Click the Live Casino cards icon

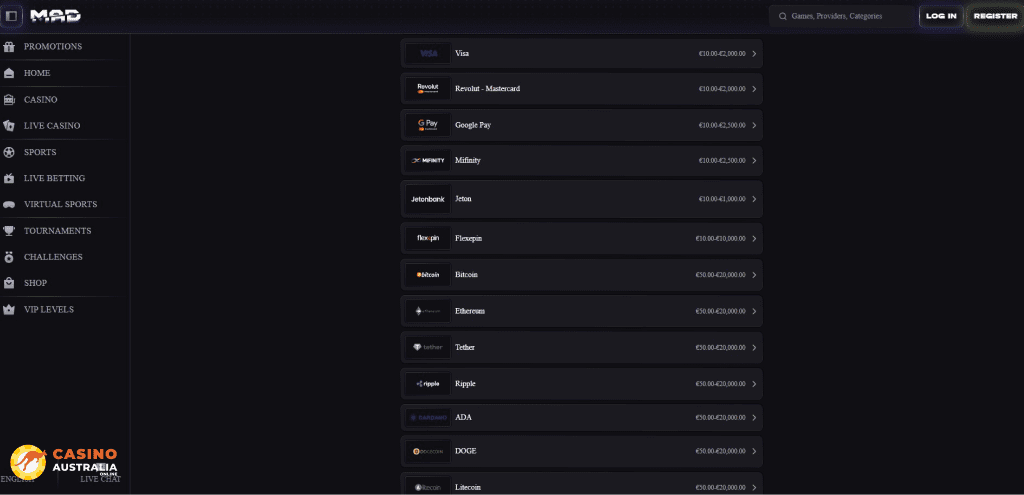9,125
